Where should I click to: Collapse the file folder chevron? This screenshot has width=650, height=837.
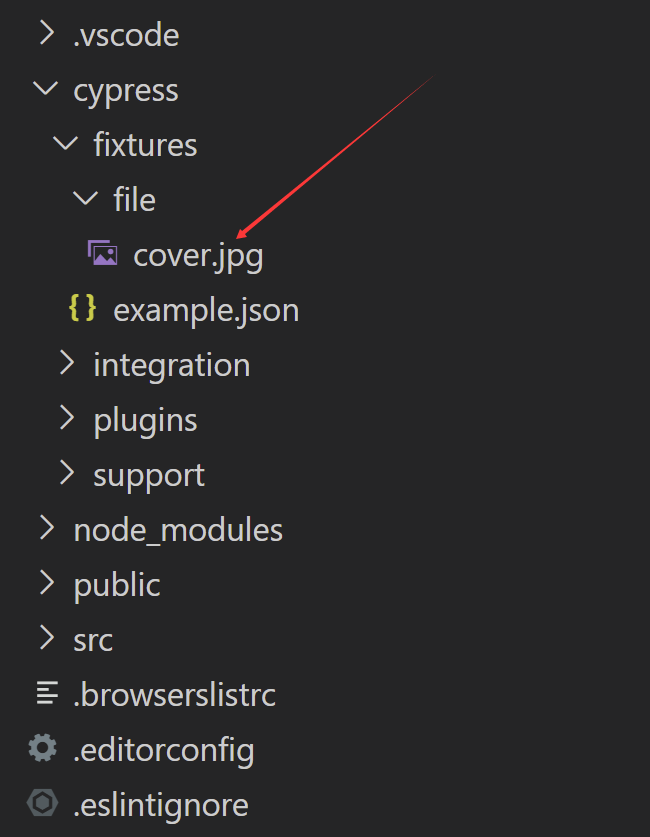pos(85,198)
